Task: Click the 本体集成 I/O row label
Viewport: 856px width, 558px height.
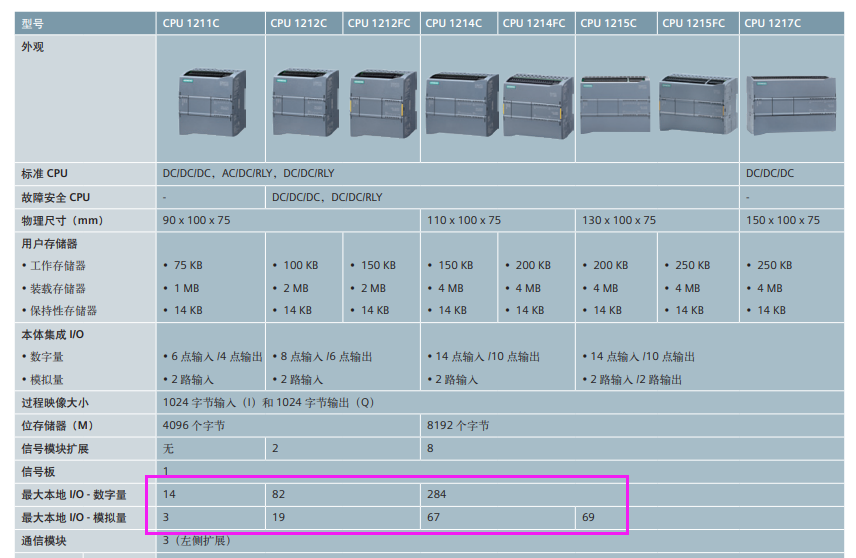Action: [52, 335]
